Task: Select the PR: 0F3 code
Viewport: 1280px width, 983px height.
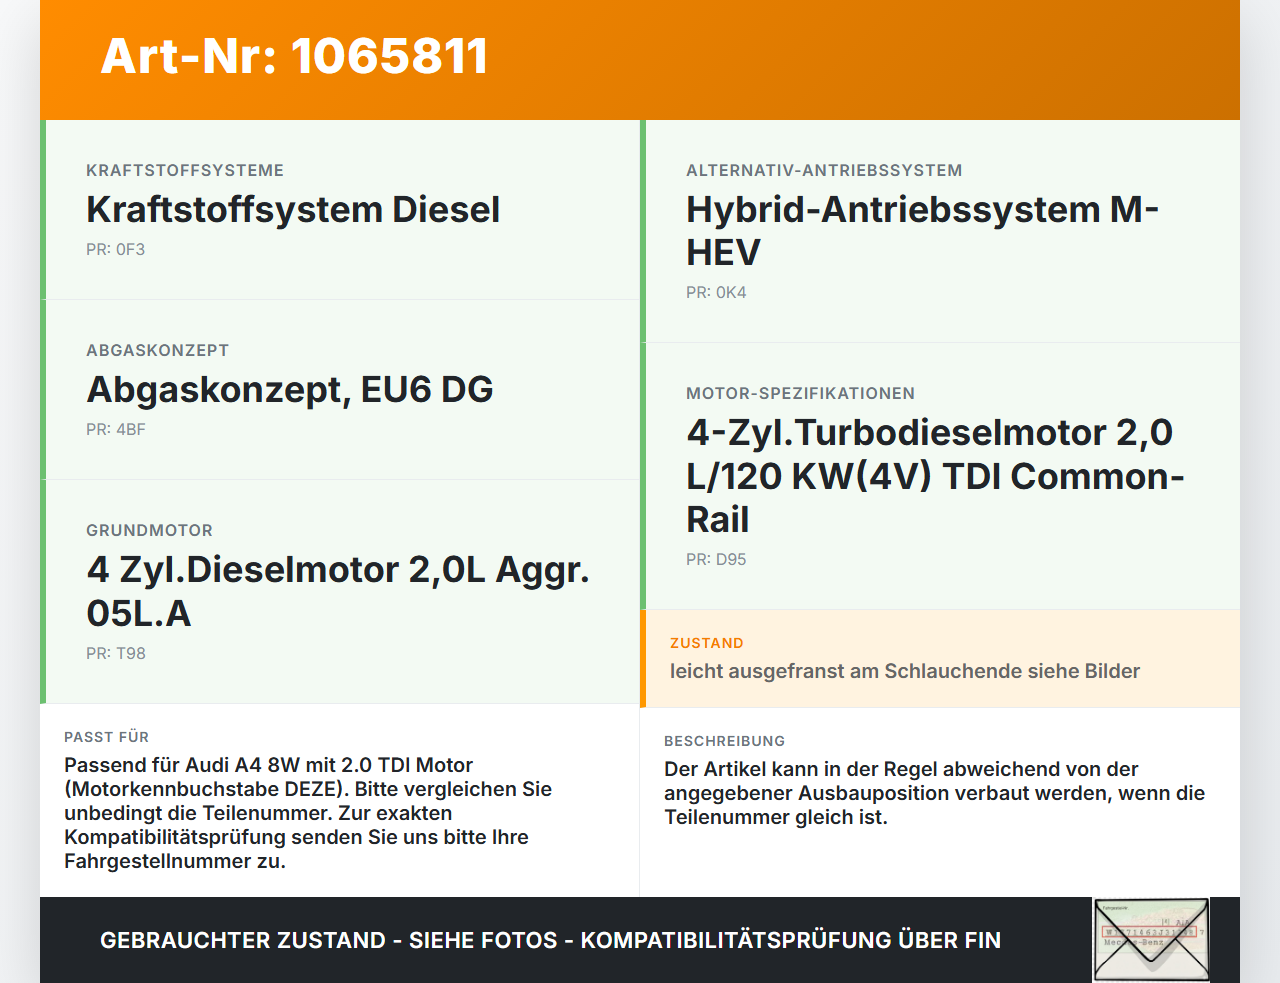Action: 115,250
